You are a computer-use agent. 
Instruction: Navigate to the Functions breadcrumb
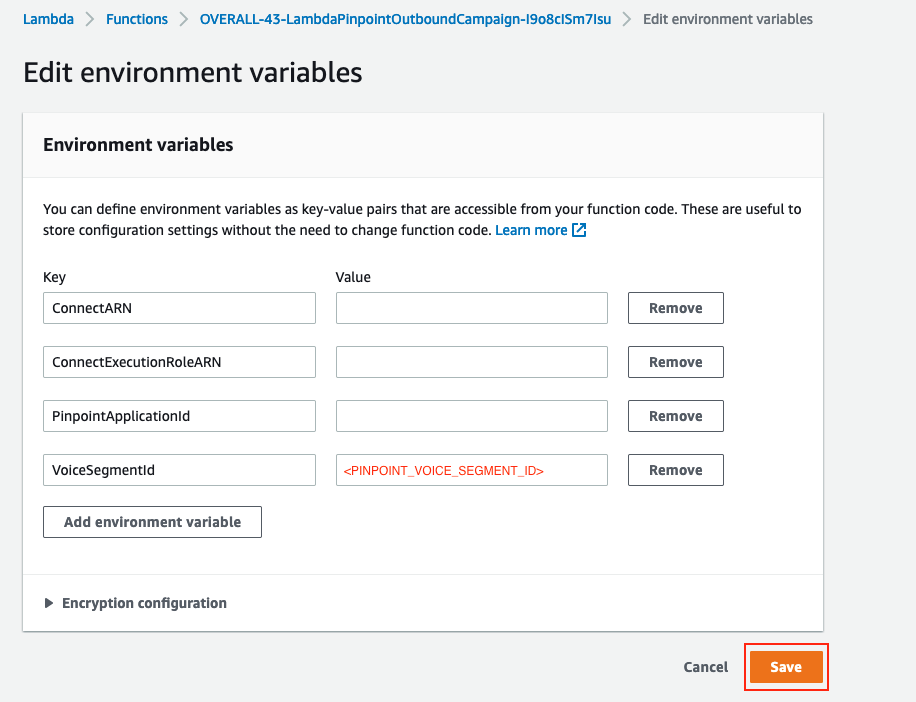(137, 18)
